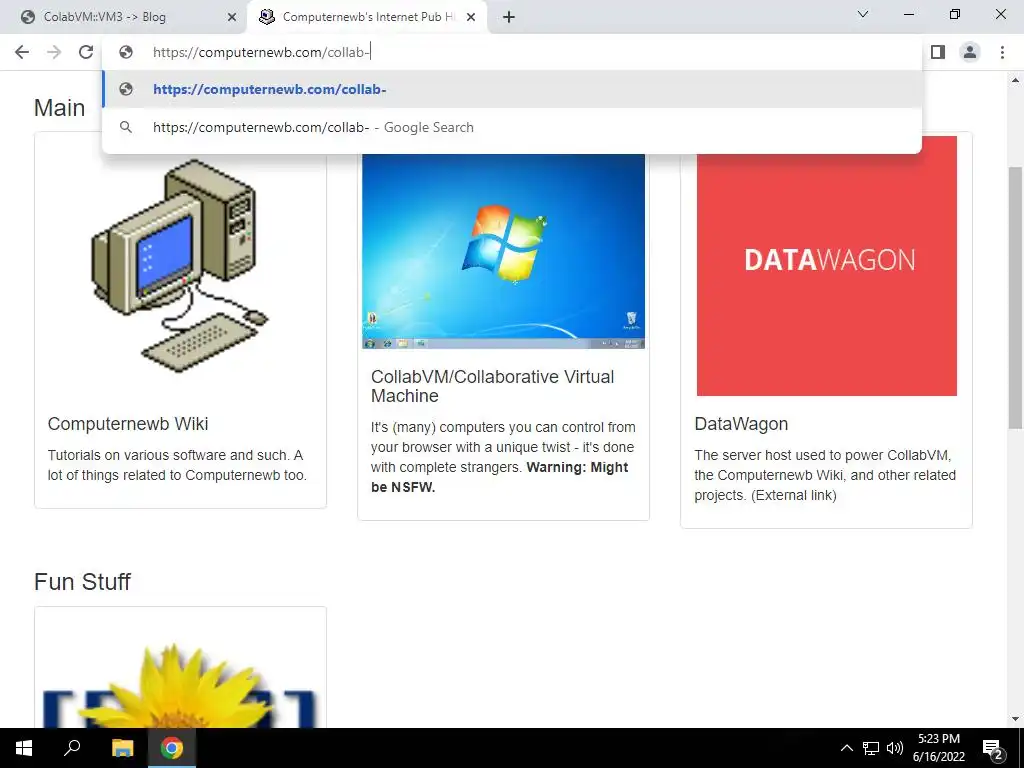
Task: Click the scrollbar up arrow
Action: coord(1015,80)
